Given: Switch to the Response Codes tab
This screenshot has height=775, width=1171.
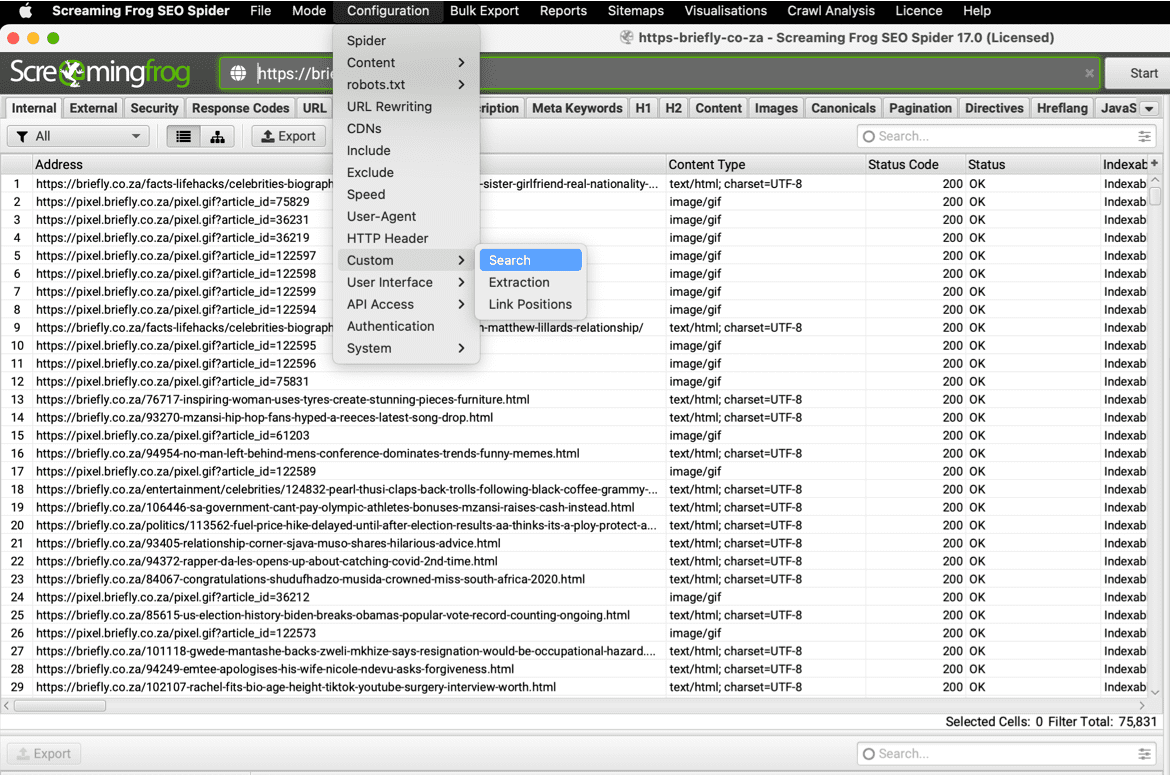Looking at the screenshot, I should coord(240,108).
